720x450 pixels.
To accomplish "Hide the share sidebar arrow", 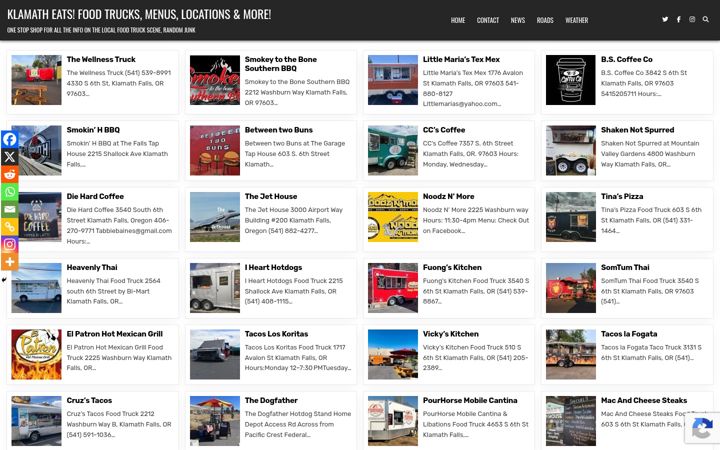I will [4, 280].
